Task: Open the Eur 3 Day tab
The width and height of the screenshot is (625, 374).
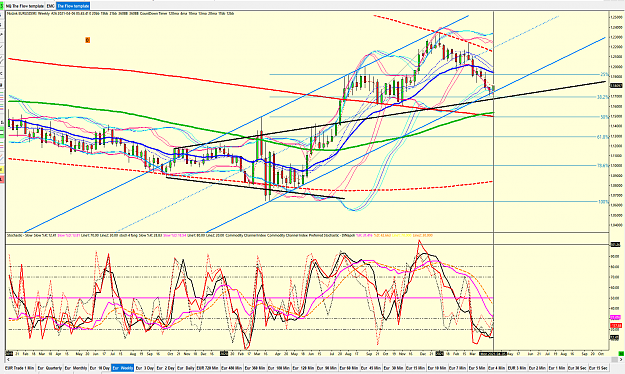Action: pyautogui.click(x=145, y=368)
